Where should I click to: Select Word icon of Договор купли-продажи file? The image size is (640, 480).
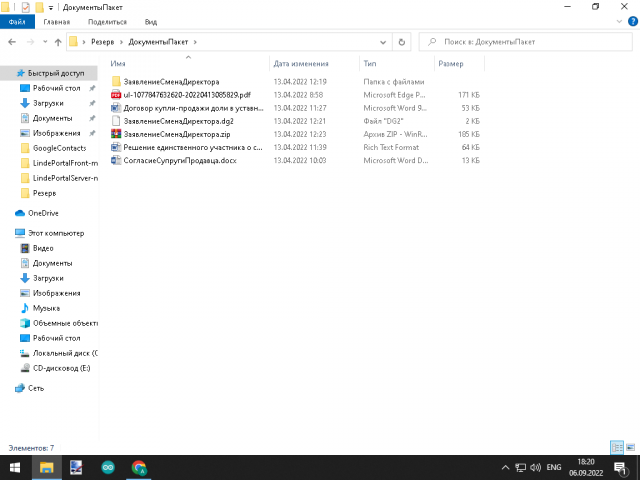(116, 108)
